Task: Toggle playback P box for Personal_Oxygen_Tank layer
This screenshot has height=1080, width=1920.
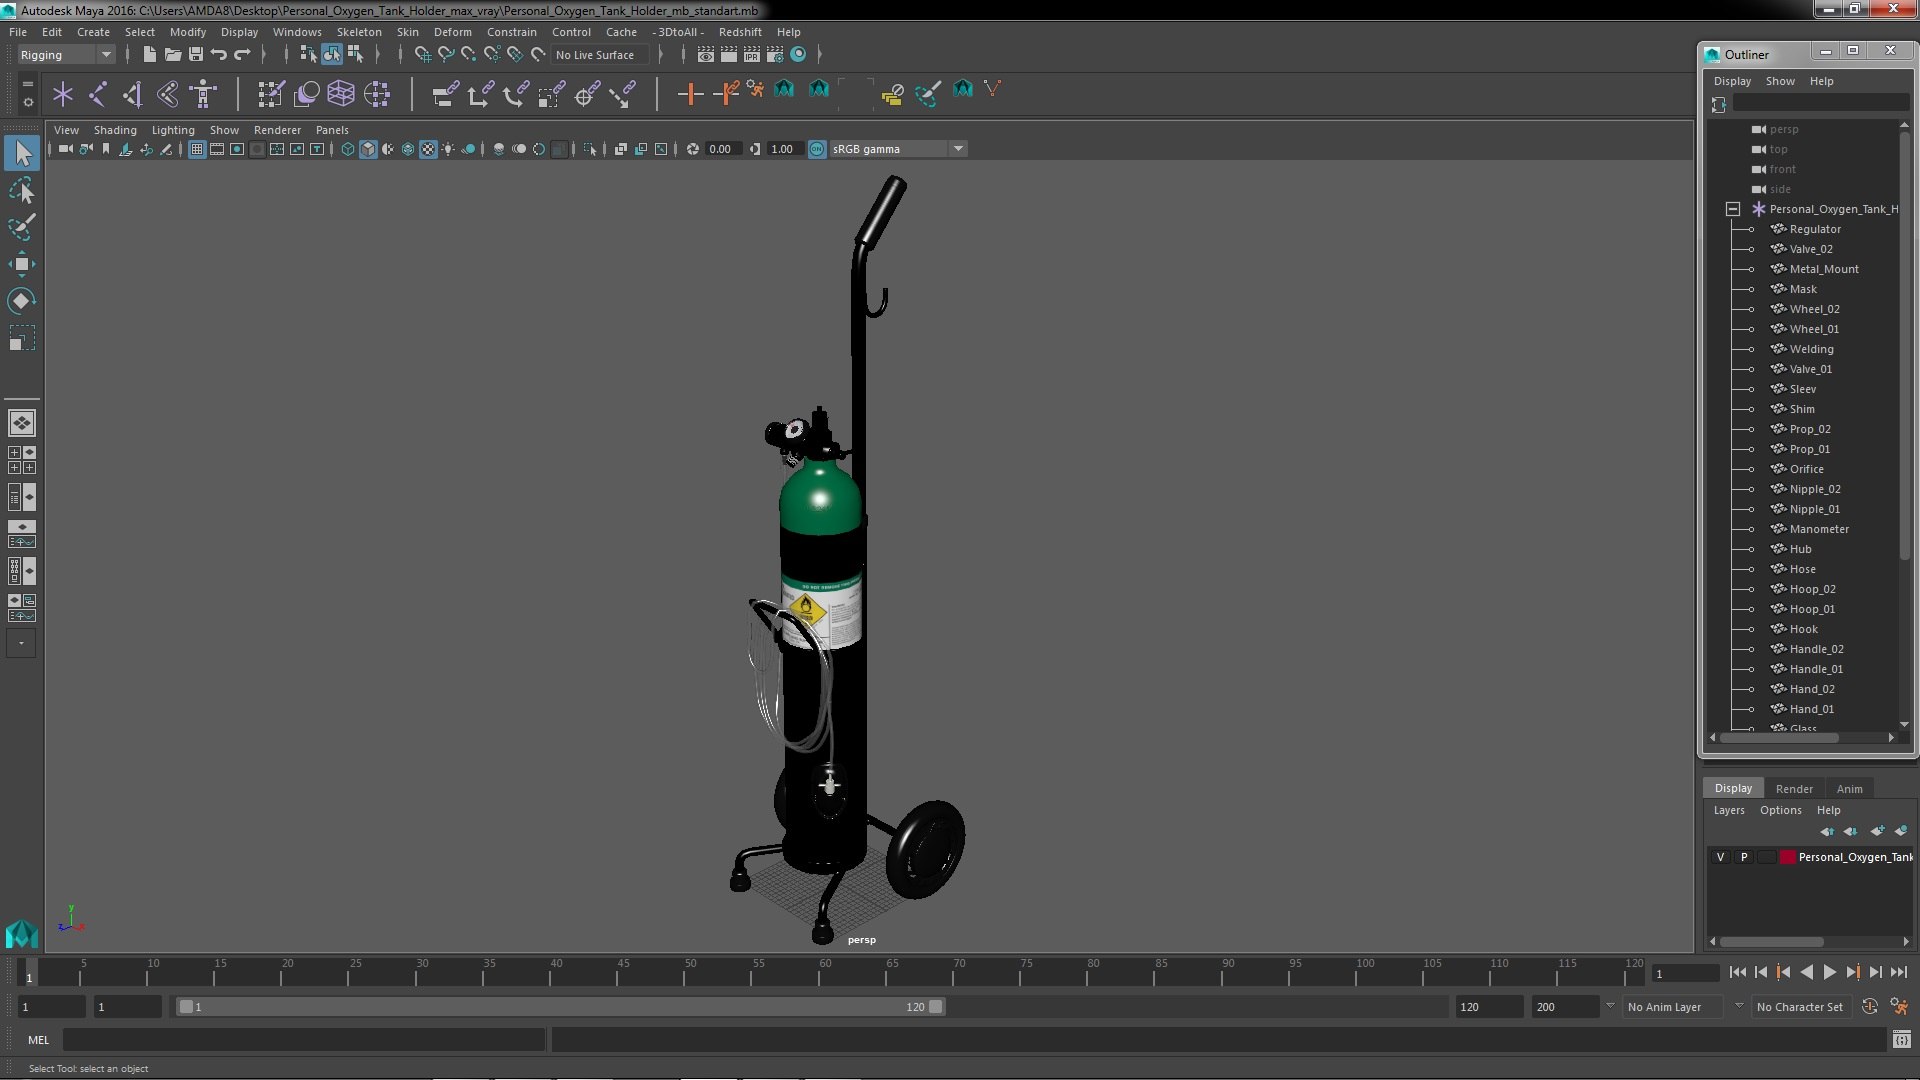Action: point(1744,857)
